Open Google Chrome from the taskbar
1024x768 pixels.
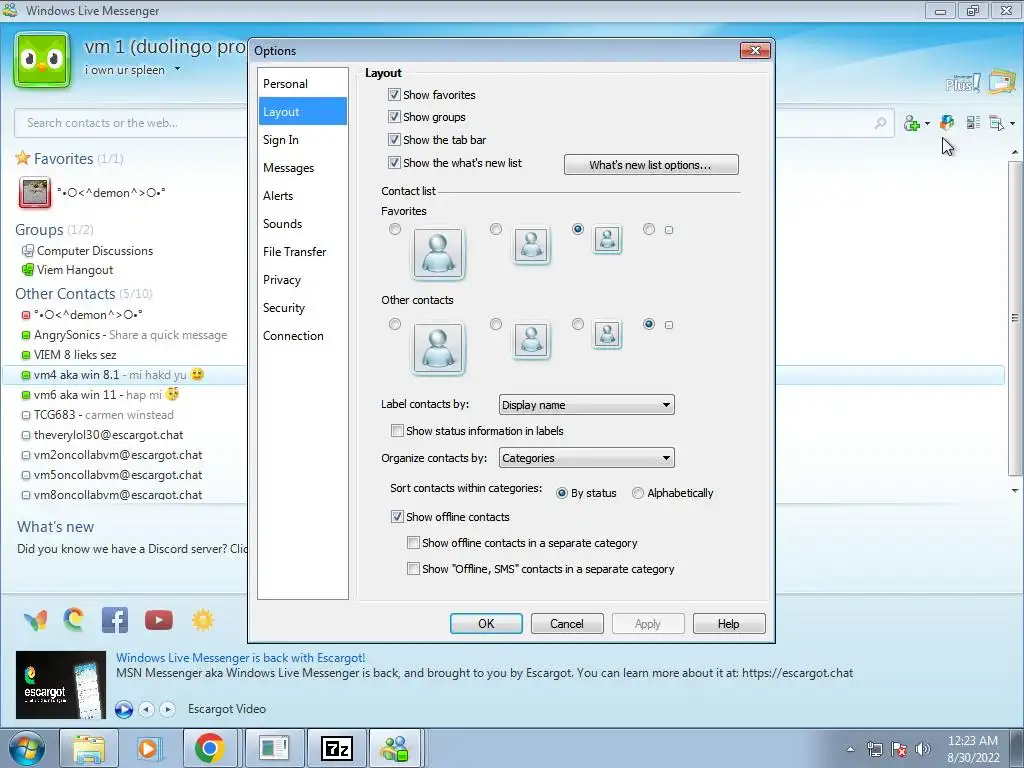tap(209, 748)
